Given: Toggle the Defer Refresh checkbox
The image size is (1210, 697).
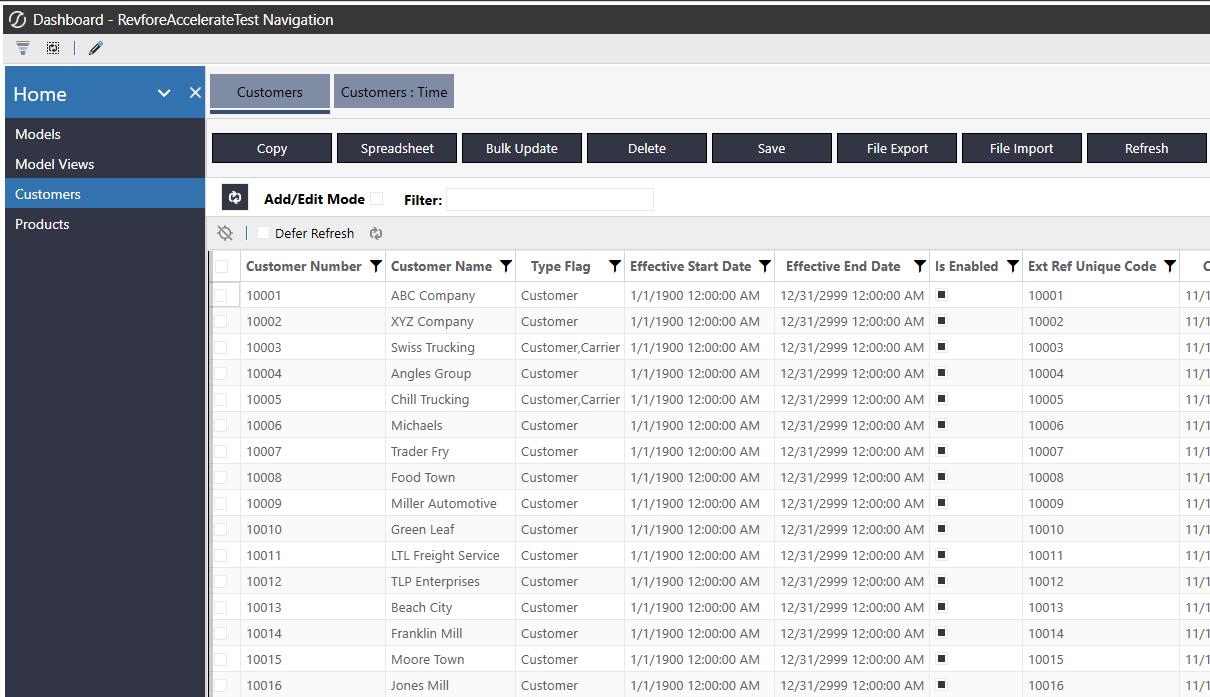Looking at the screenshot, I should click(x=264, y=233).
